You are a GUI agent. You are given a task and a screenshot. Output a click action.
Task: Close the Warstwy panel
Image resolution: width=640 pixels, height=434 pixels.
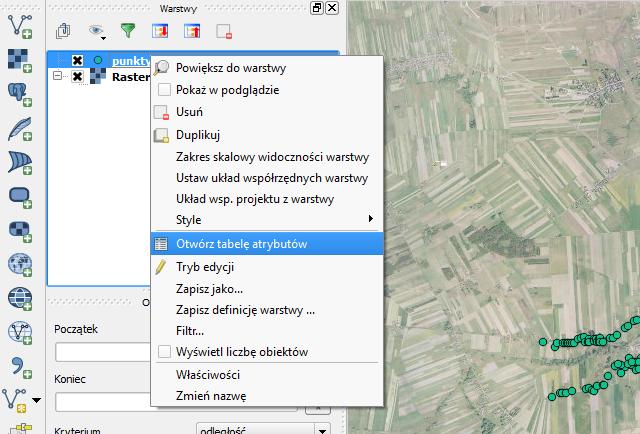pos(332,8)
